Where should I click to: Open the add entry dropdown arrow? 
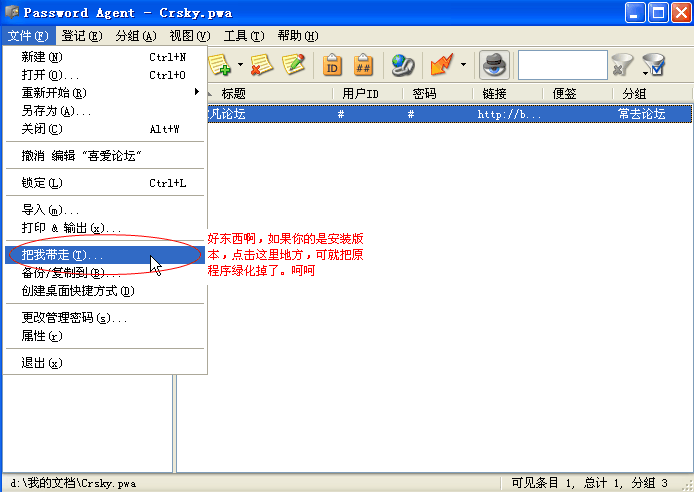240,65
